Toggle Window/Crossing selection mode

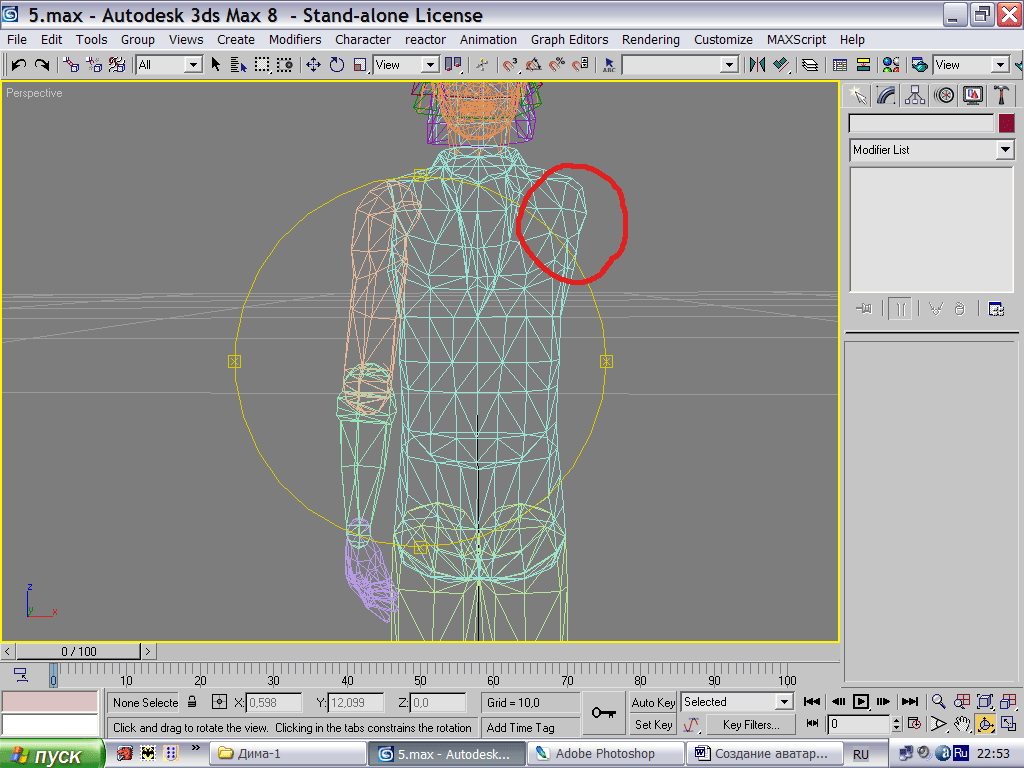point(285,65)
